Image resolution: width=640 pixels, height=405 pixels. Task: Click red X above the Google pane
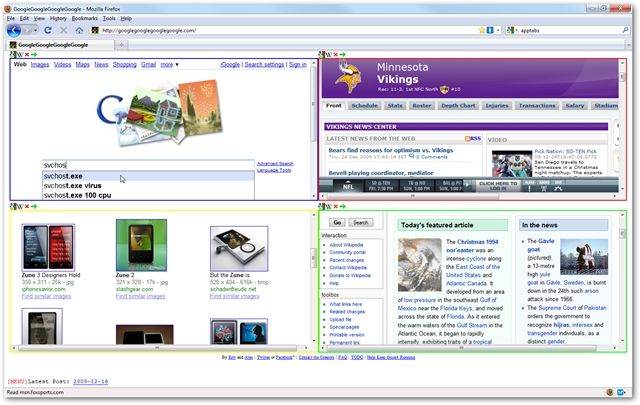point(27,54)
